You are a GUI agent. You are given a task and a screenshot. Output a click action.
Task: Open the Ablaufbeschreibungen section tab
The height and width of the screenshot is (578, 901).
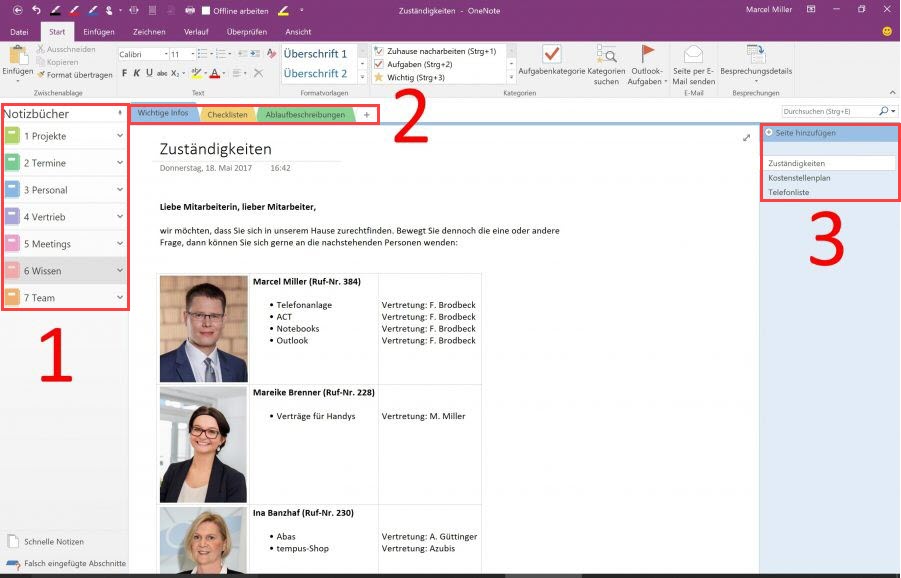pos(305,114)
